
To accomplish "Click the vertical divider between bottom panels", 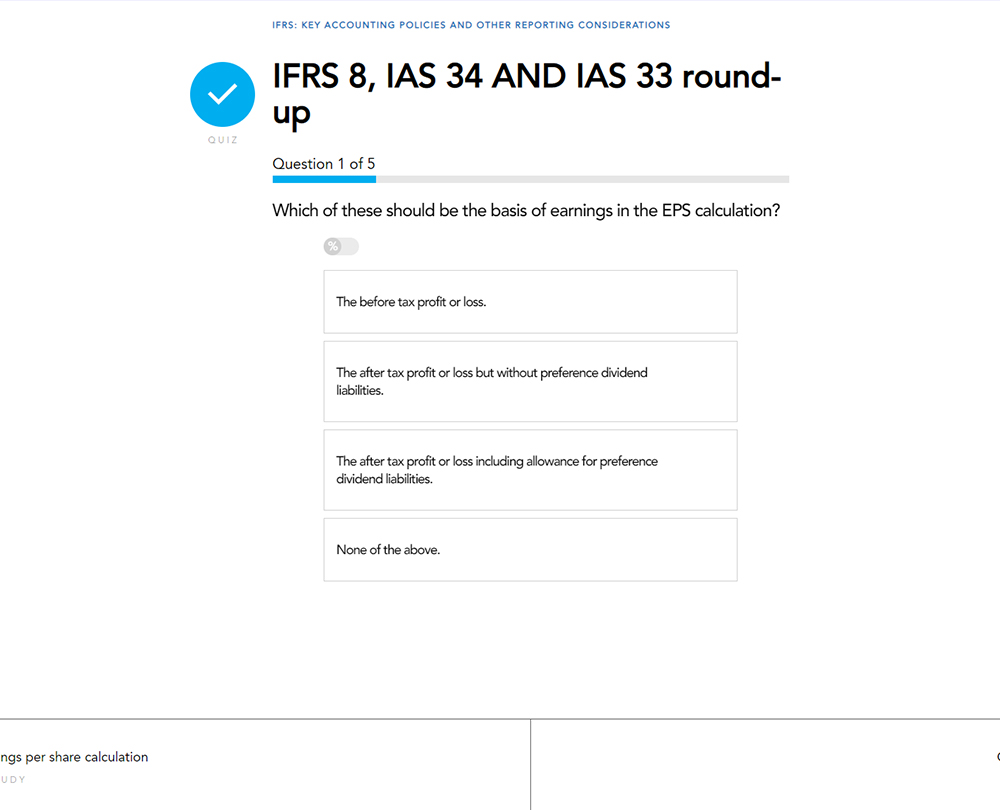I will [x=531, y=764].
